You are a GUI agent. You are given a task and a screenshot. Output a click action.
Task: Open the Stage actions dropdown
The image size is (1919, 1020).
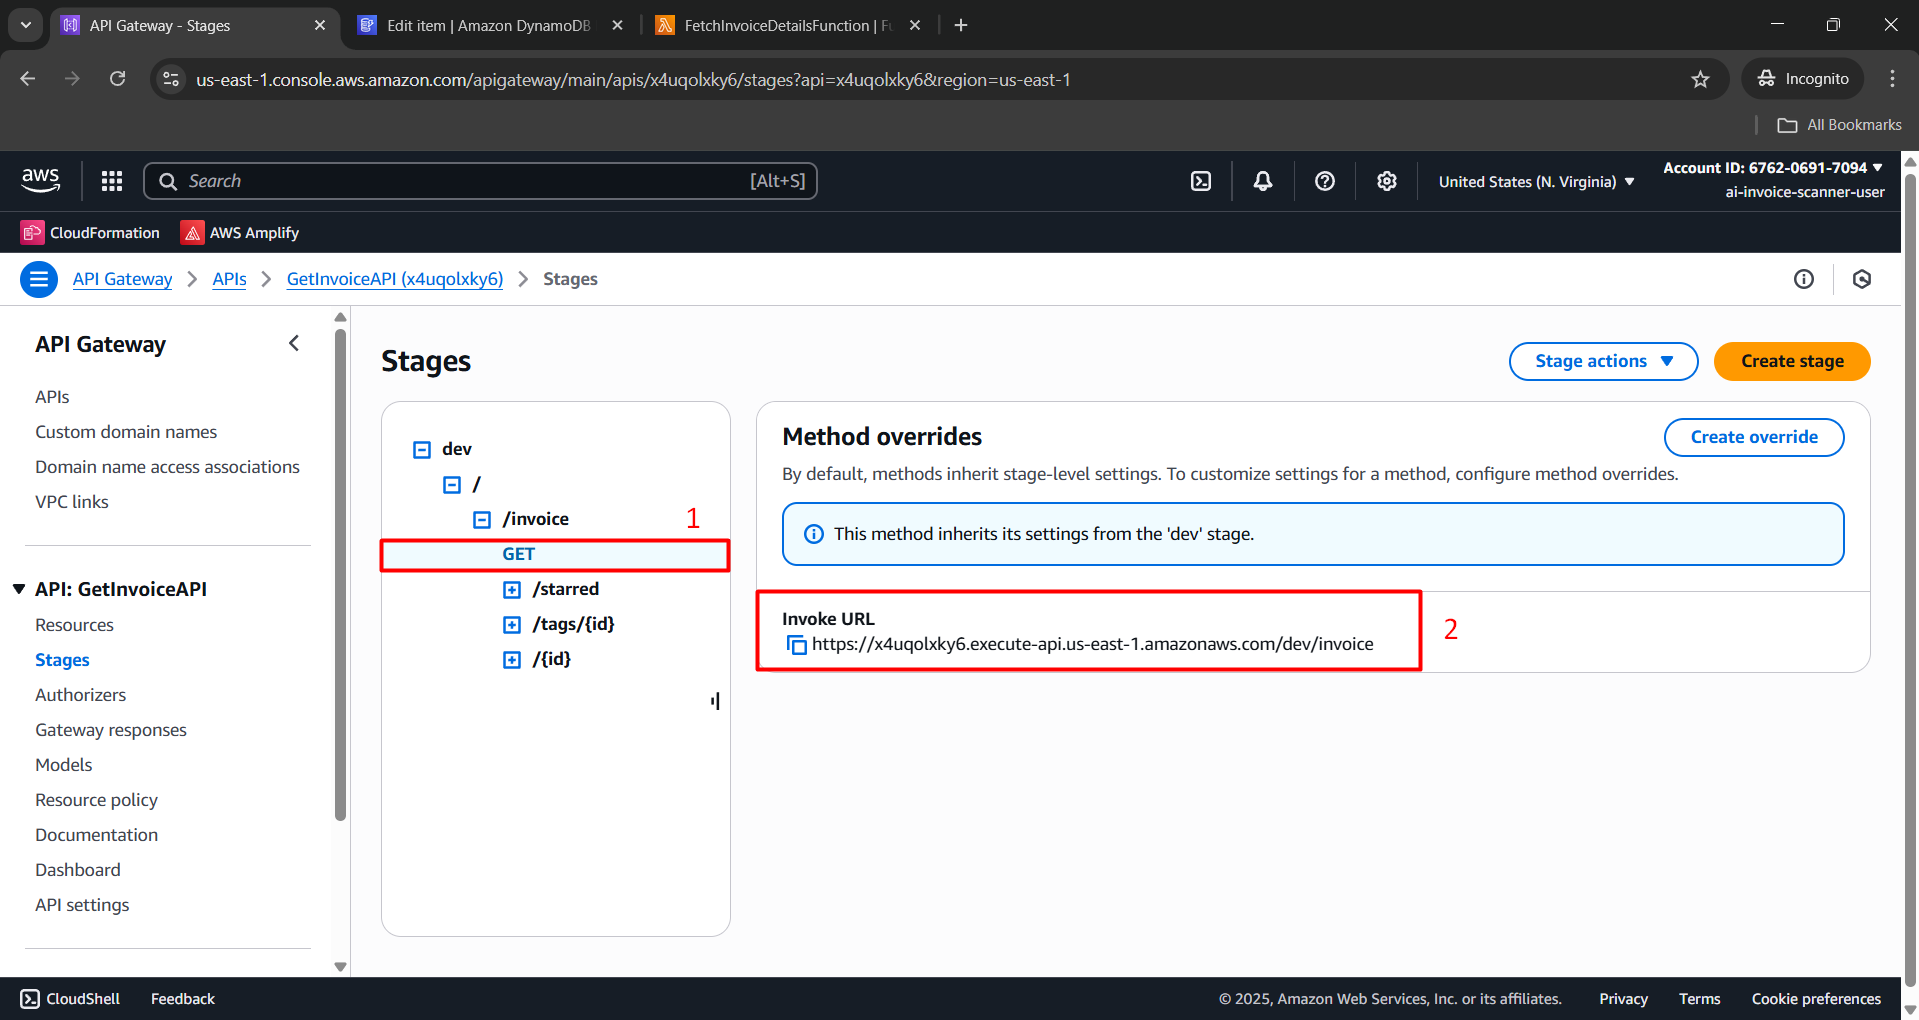click(x=1602, y=361)
